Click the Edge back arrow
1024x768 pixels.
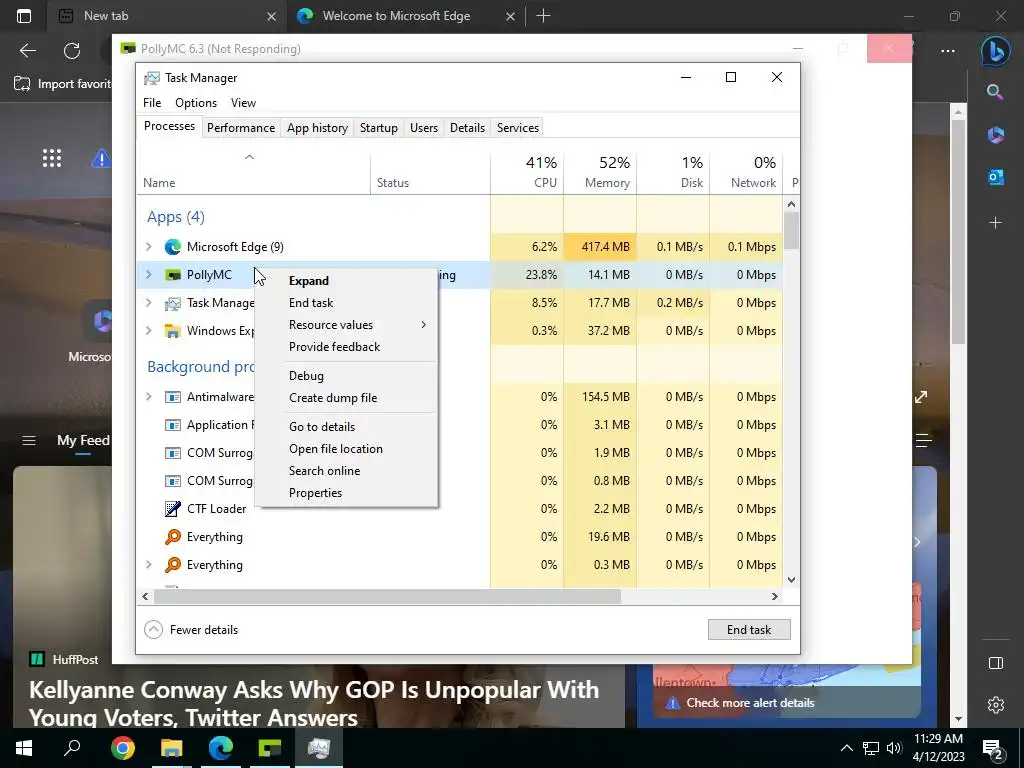[27, 51]
